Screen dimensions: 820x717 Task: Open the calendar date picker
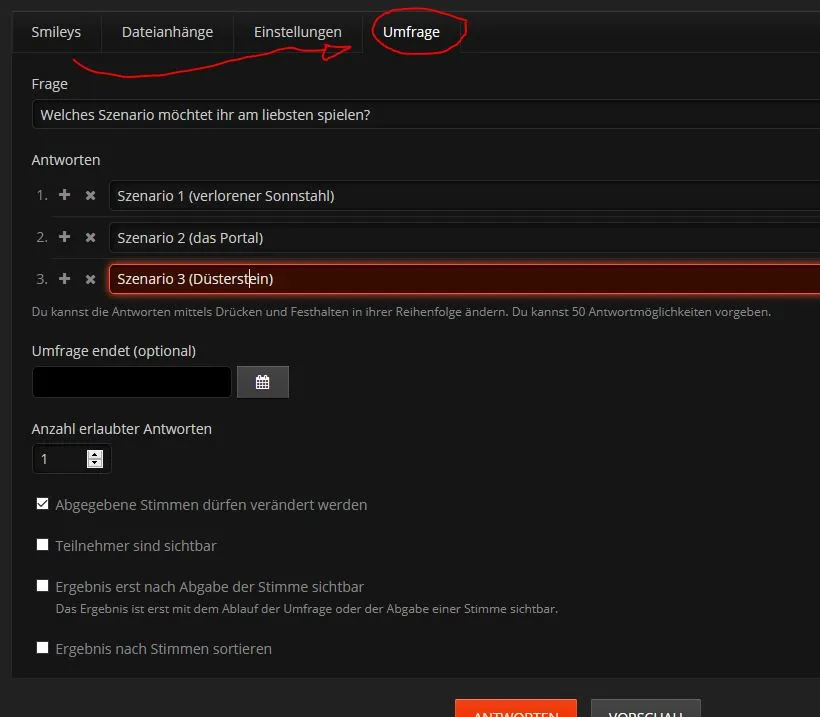pos(262,382)
